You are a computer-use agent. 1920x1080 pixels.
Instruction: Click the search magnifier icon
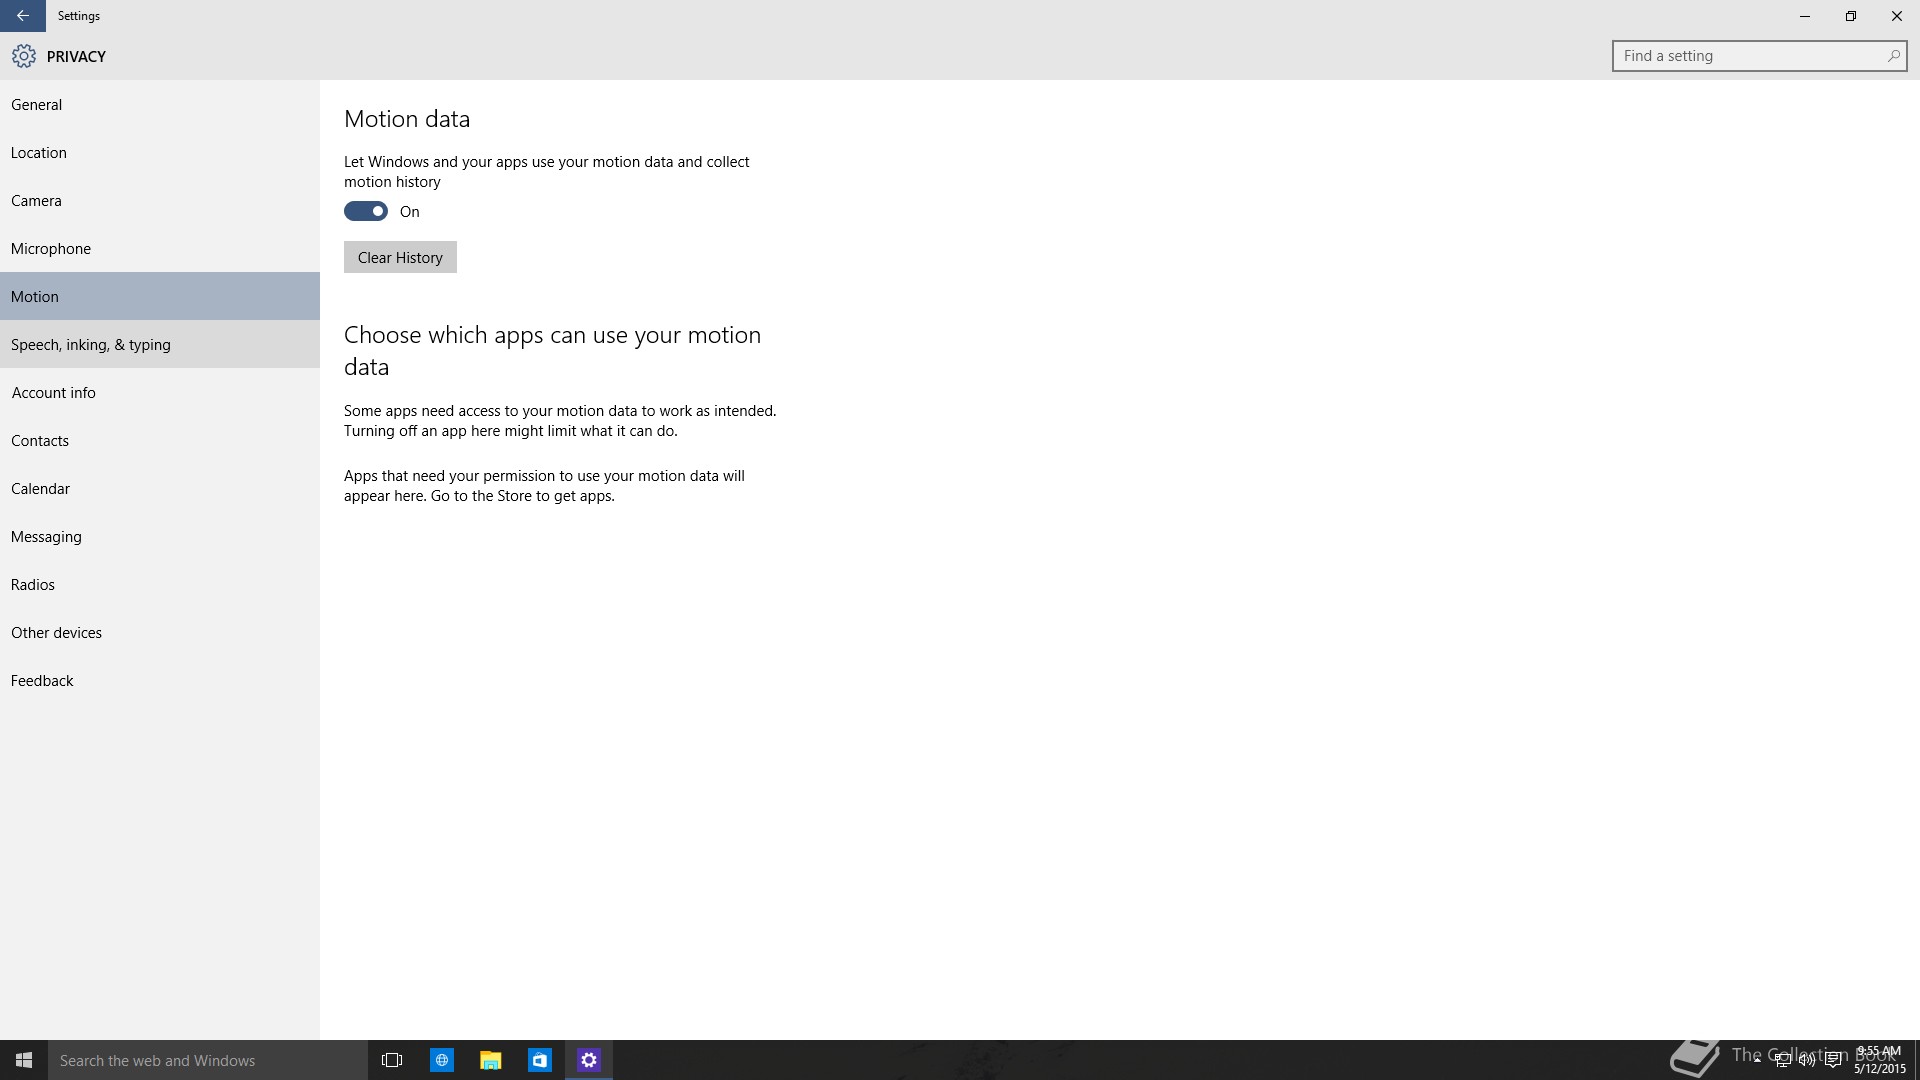click(x=1893, y=56)
